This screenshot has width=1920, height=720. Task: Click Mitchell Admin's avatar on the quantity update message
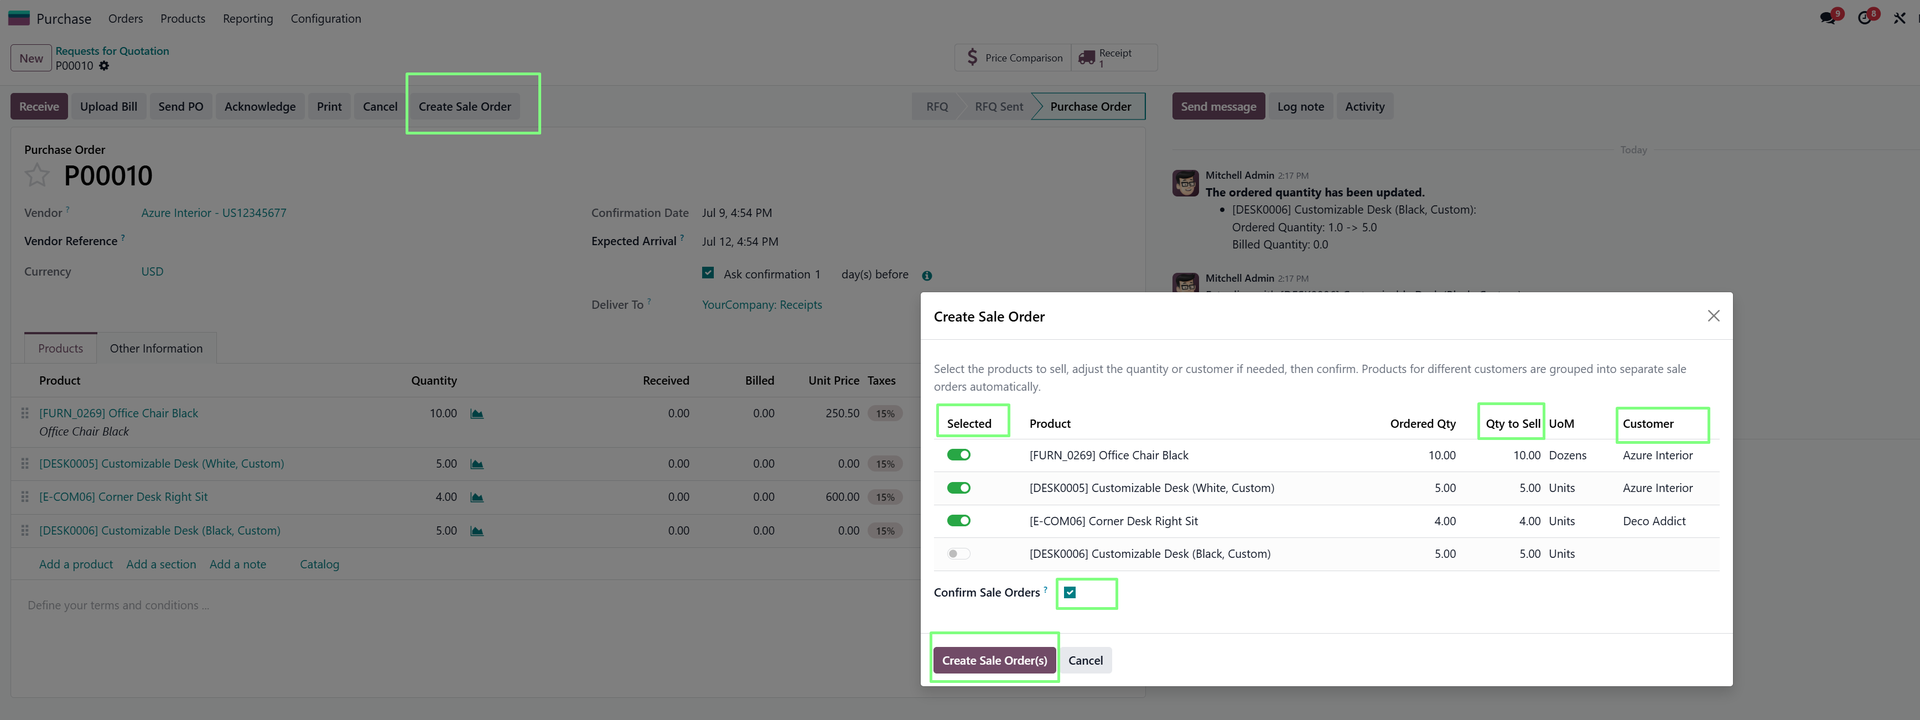click(x=1185, y=183)
